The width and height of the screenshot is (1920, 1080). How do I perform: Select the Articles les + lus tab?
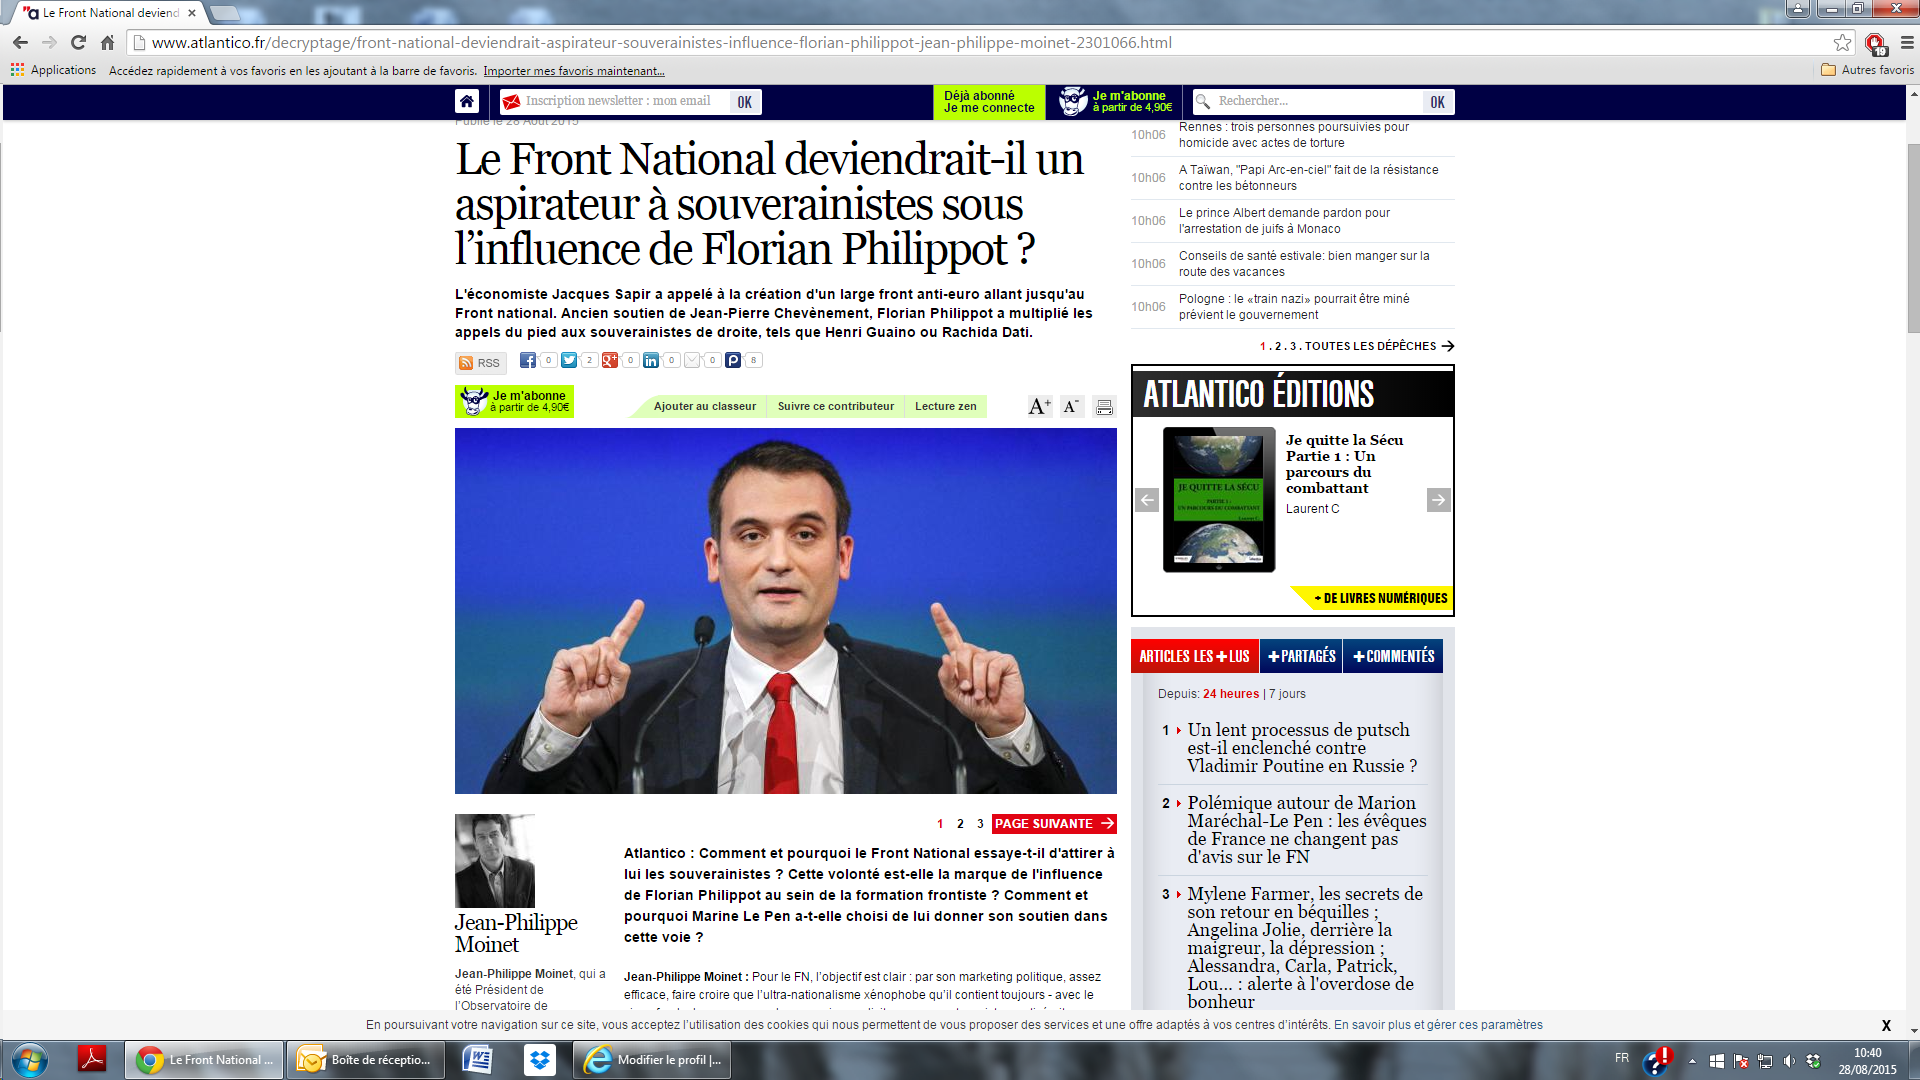(1194, 656)
